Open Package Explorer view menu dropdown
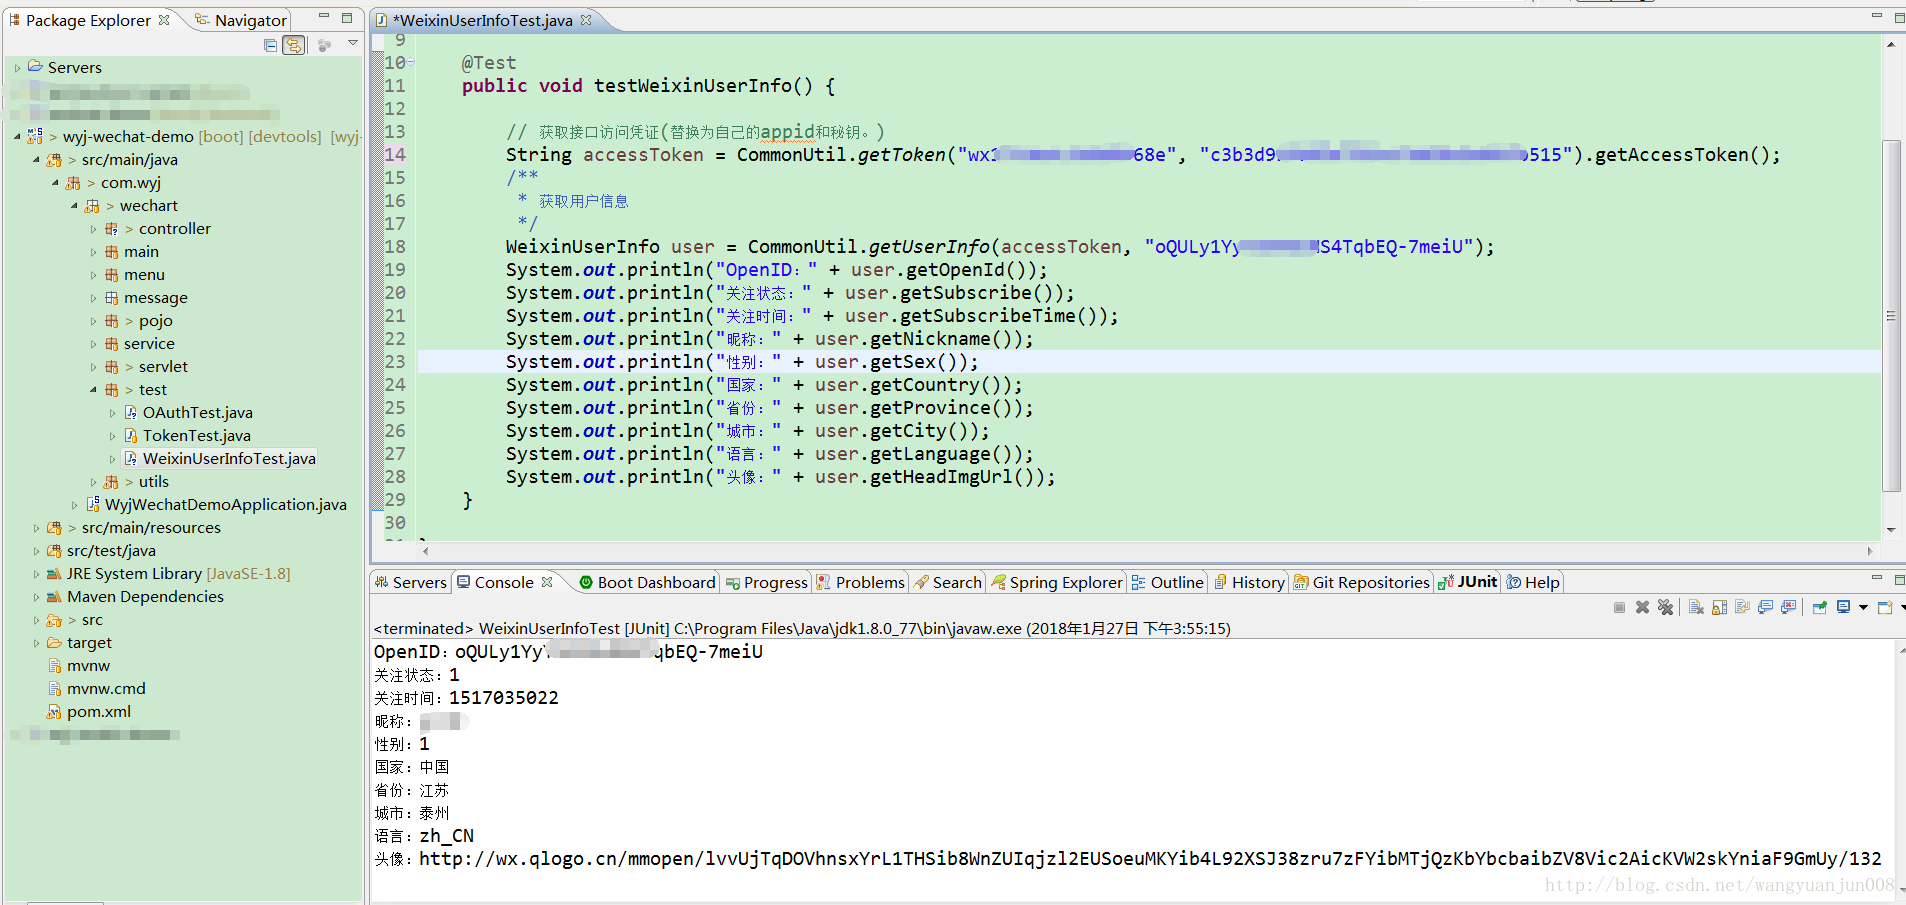Screen dimensions: 1906x905 353,43
